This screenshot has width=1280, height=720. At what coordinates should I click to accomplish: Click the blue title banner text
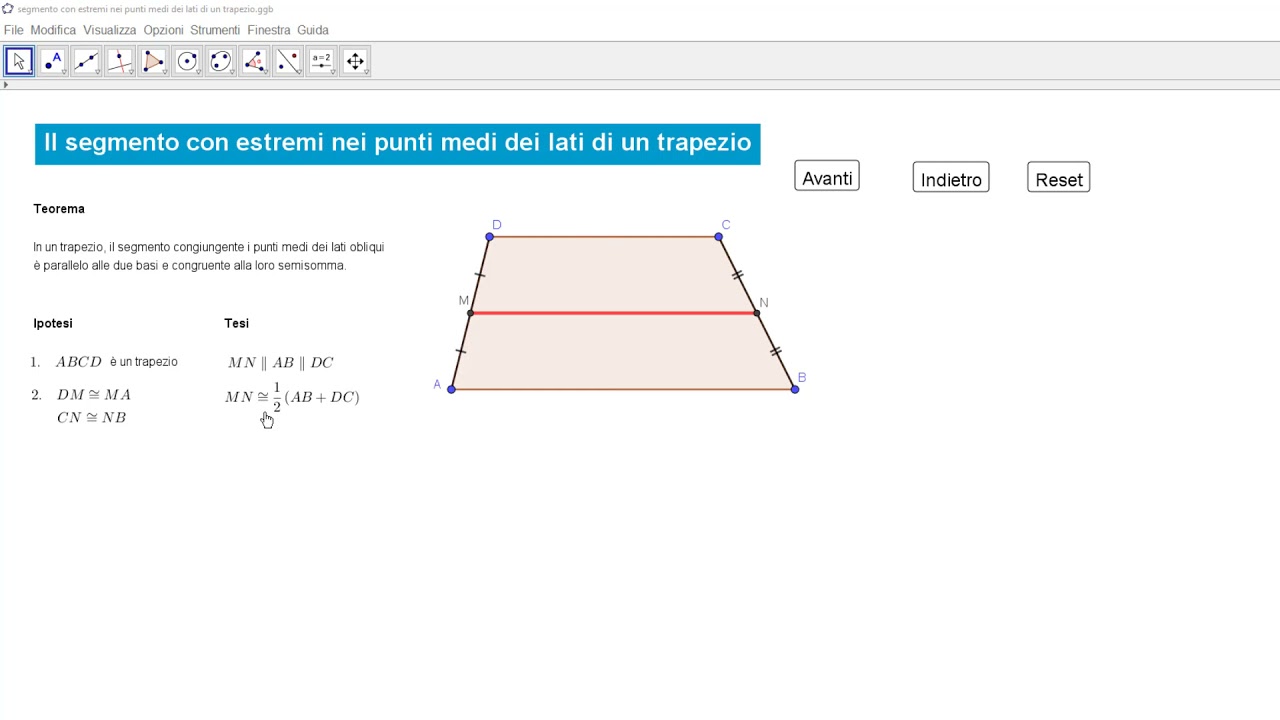(x=397, y=143)
